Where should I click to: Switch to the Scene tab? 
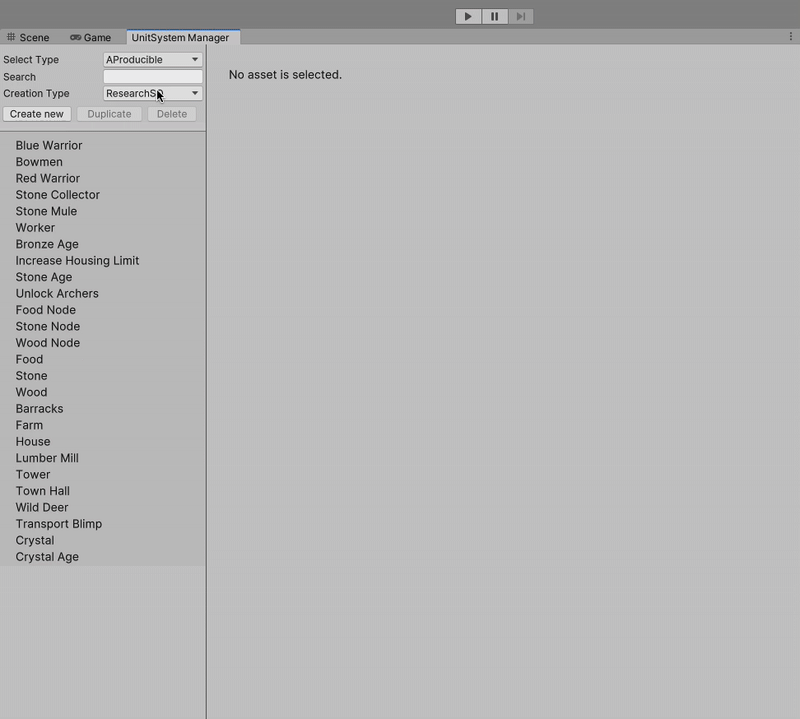coord(28,38)
